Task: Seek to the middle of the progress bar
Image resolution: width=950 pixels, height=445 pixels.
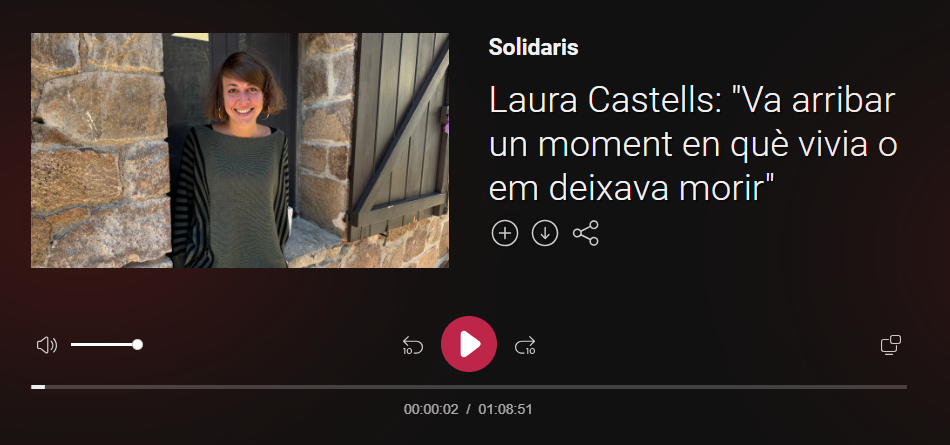Action: 469,387
